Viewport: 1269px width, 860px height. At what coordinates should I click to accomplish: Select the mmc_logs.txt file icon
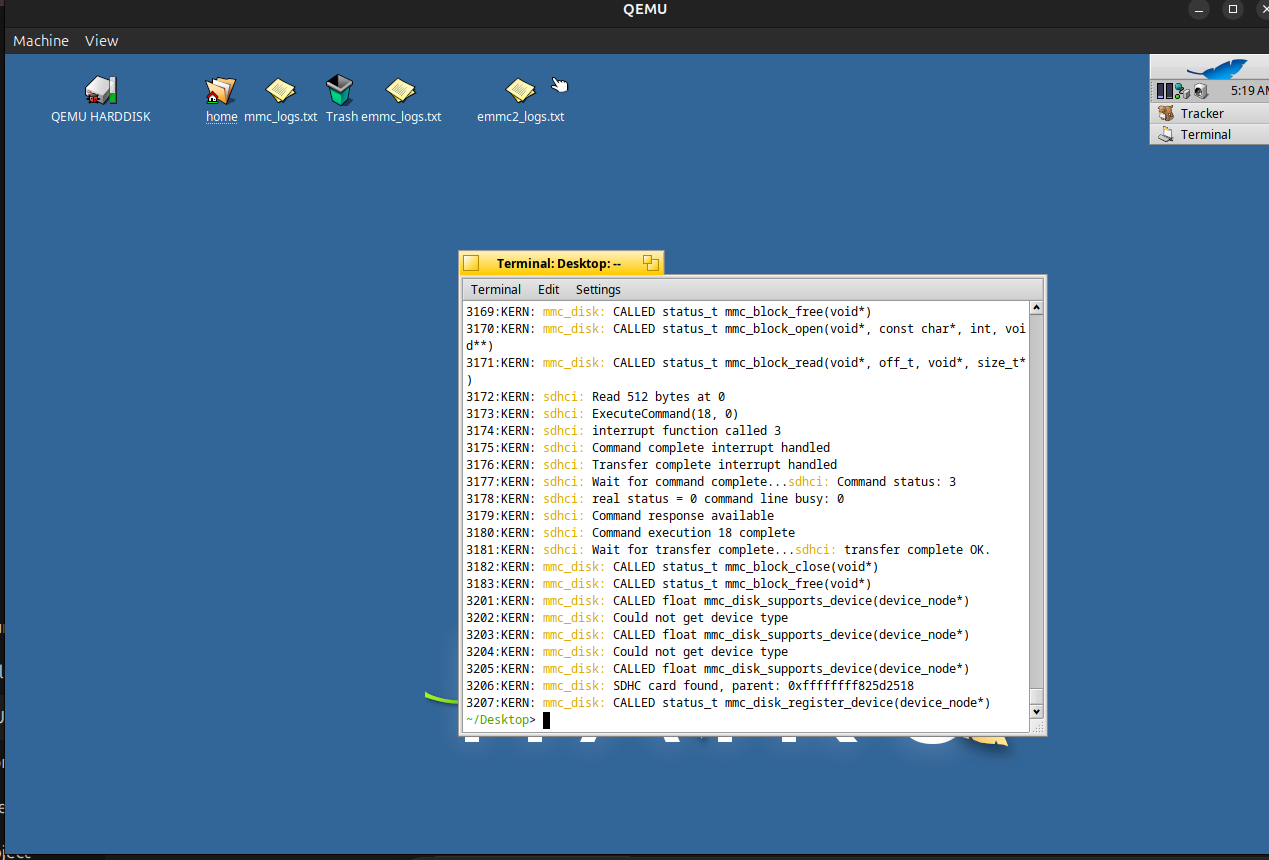pos(280,92)
